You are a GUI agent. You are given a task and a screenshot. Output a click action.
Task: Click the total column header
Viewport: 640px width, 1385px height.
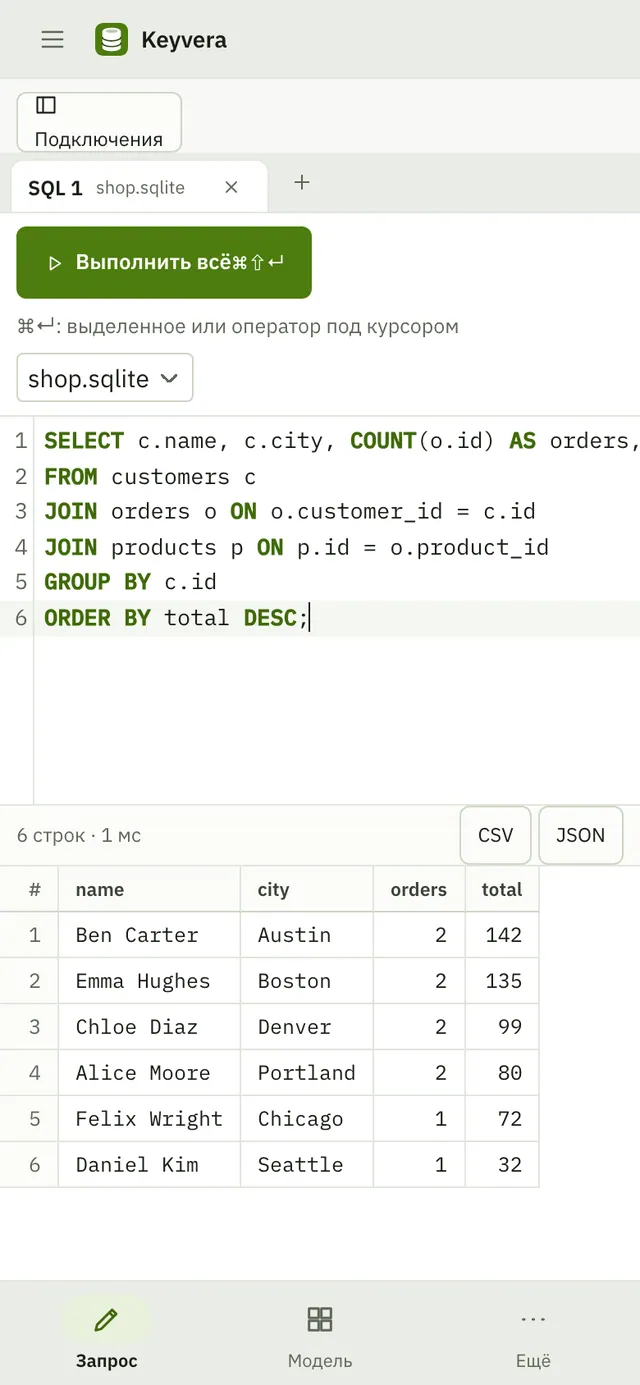click(502, 890)
